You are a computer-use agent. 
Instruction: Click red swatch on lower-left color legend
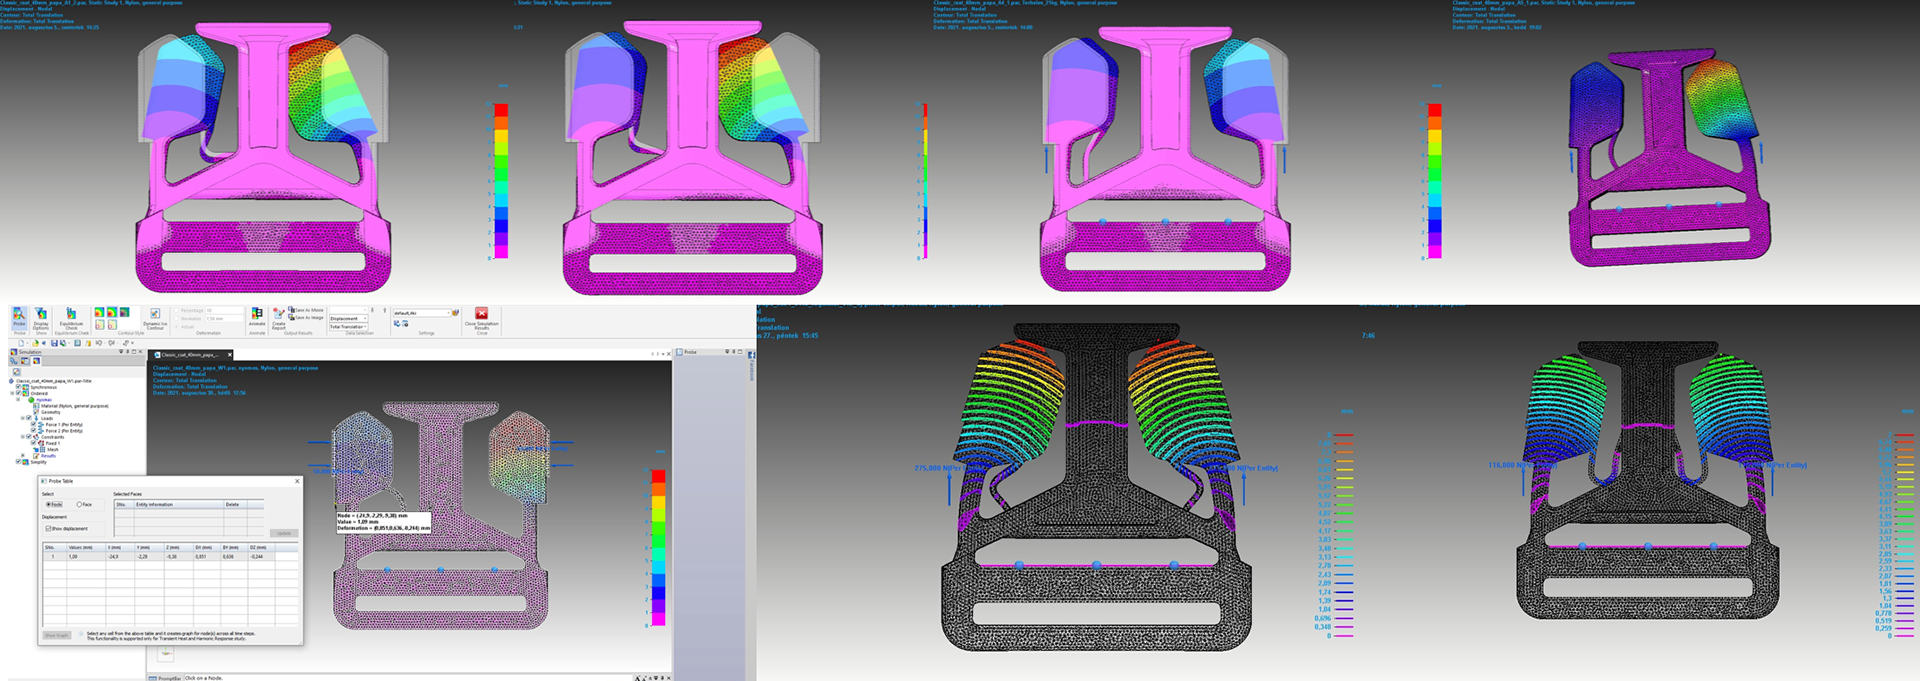point(658,477)
